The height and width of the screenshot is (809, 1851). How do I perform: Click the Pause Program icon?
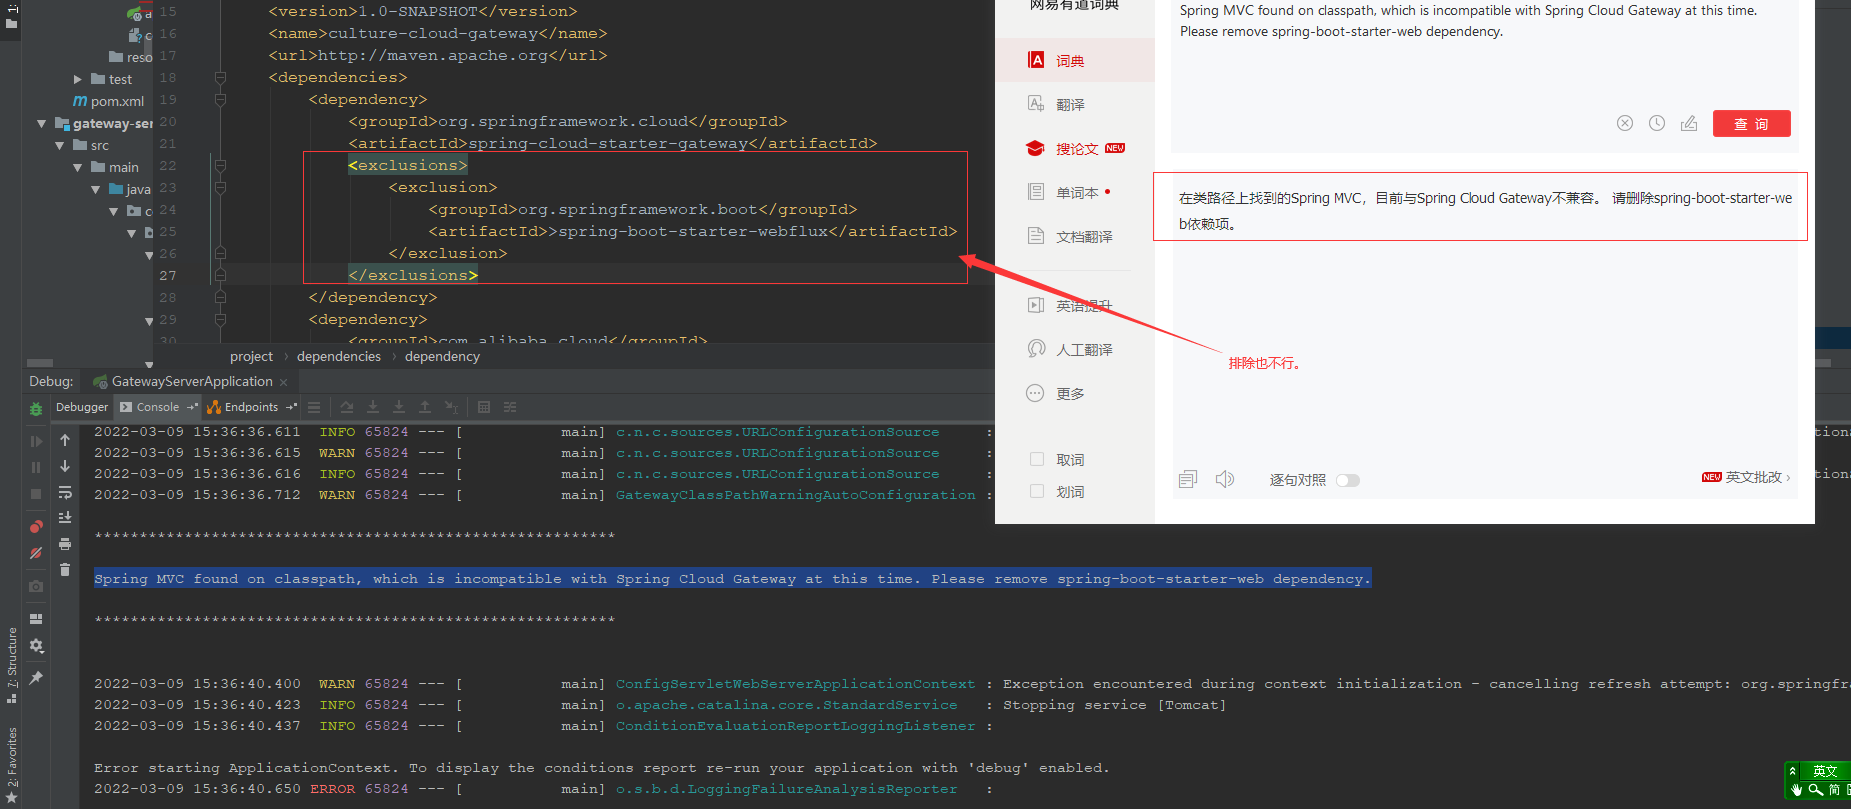point(36,467)
